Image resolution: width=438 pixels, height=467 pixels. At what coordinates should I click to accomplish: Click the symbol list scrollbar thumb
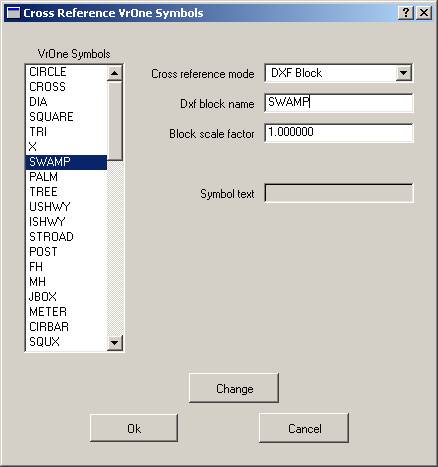tap(115, 121)
